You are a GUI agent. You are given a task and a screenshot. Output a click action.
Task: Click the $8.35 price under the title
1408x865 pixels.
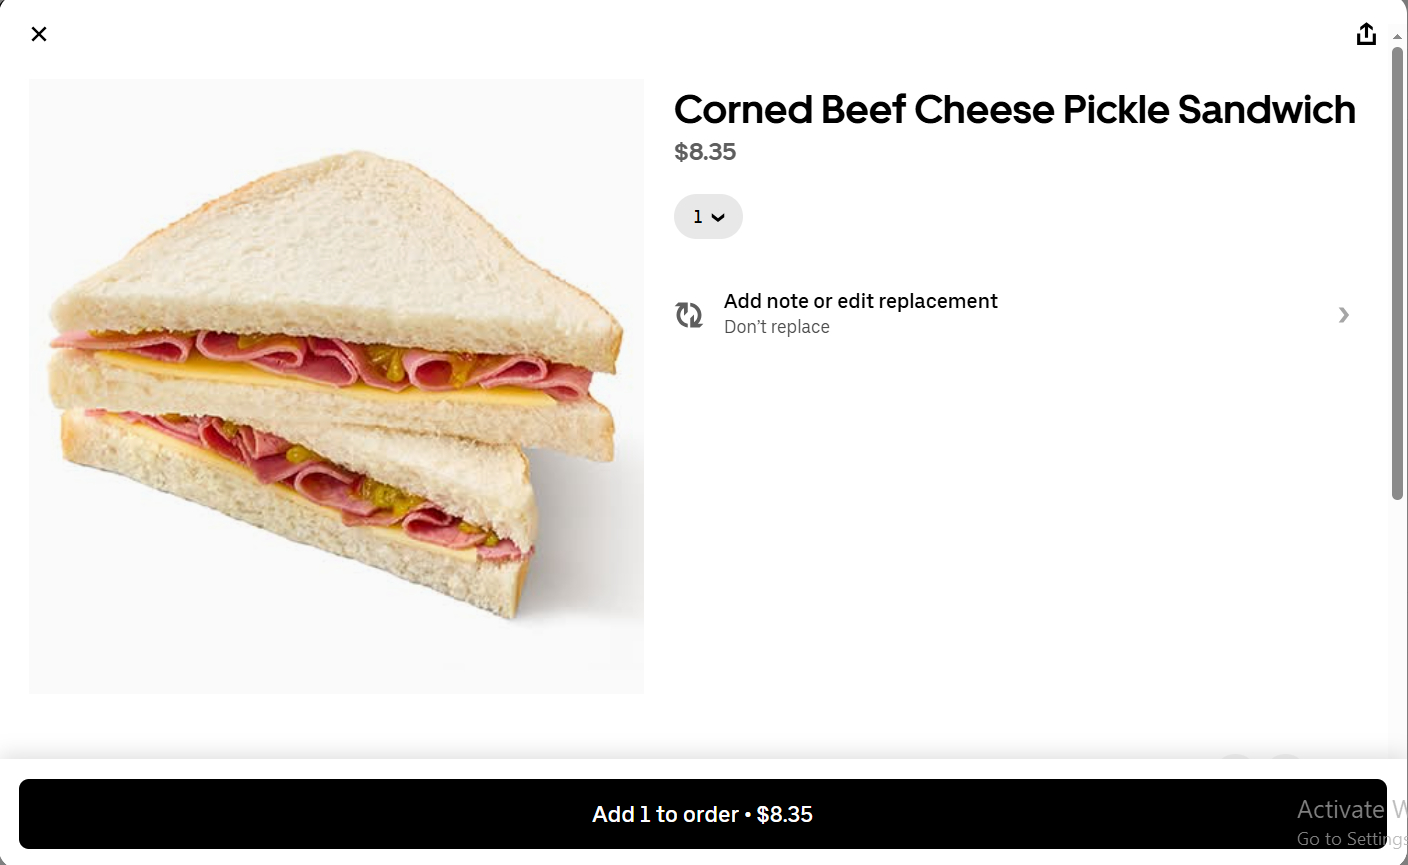click(705, 152)
